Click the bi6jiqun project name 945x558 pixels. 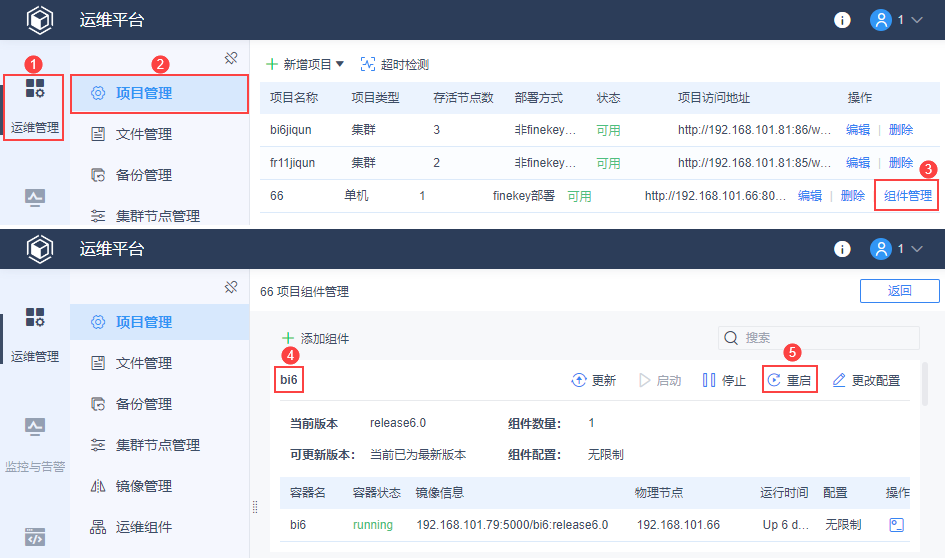coord(290,130)
